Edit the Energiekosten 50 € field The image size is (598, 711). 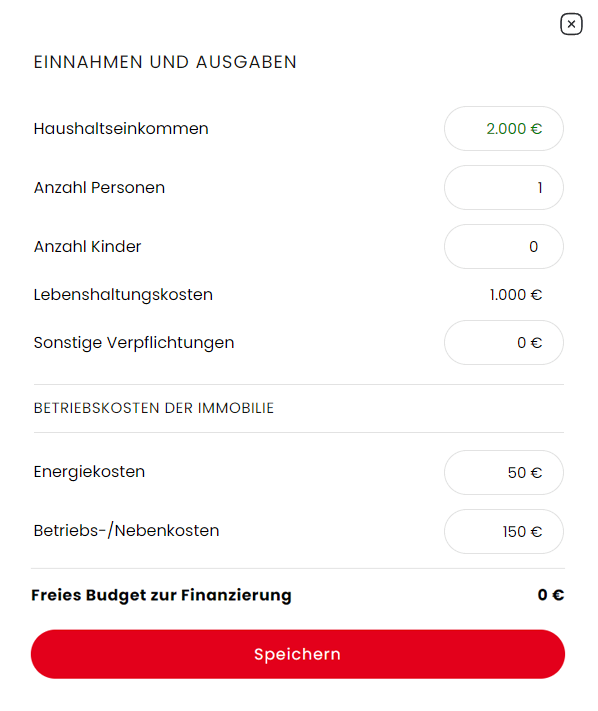[504, 472]
